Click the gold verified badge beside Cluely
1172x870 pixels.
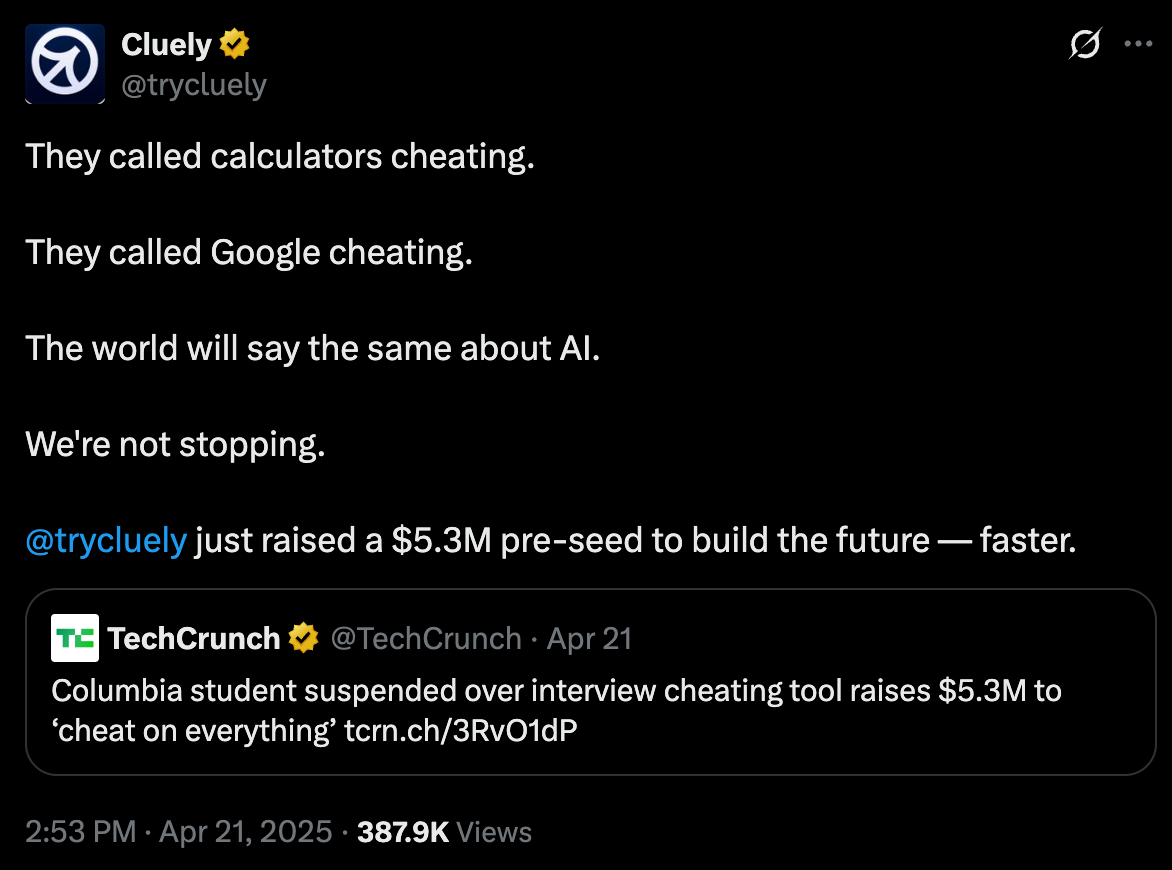pyautogui.click(x=235, y=44)
